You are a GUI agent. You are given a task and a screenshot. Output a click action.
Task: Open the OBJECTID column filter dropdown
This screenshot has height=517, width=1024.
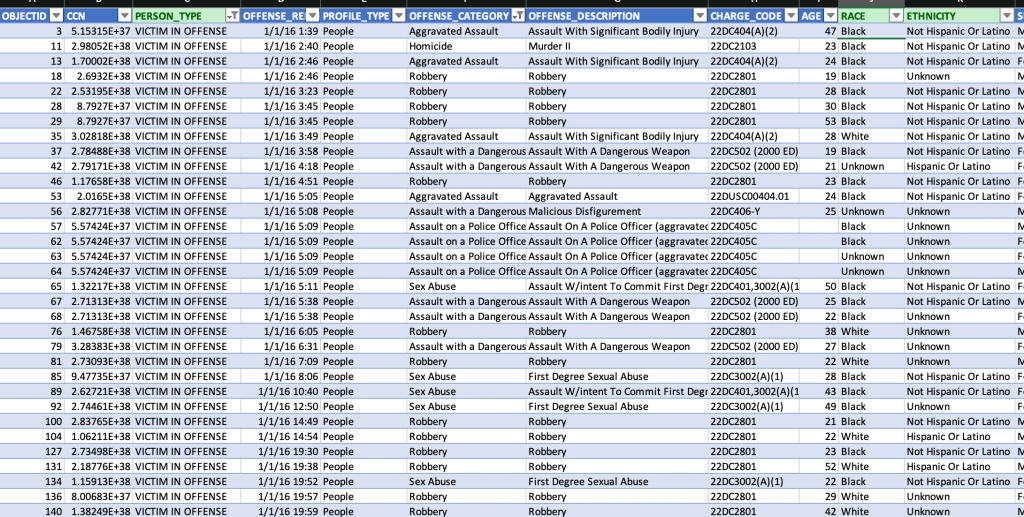tap(56, 16)
